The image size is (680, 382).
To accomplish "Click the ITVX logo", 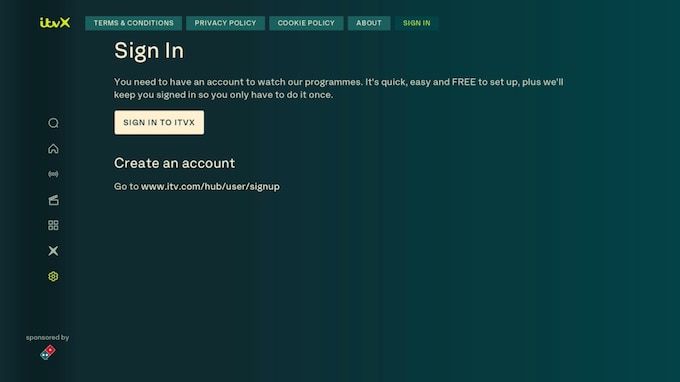I will (55, 23).
